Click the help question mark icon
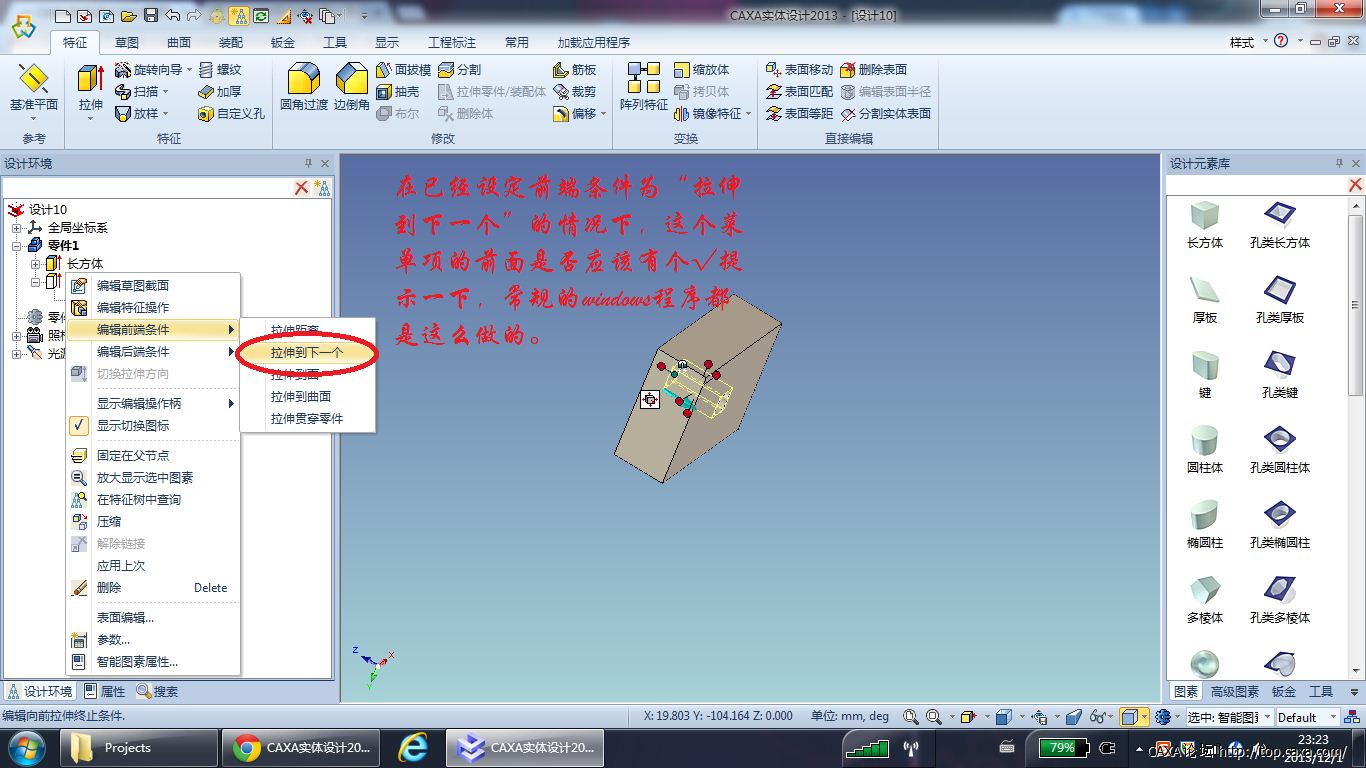Image resolution: width=1366 pixels, height=768 pixels. (x=1281, y=41)
